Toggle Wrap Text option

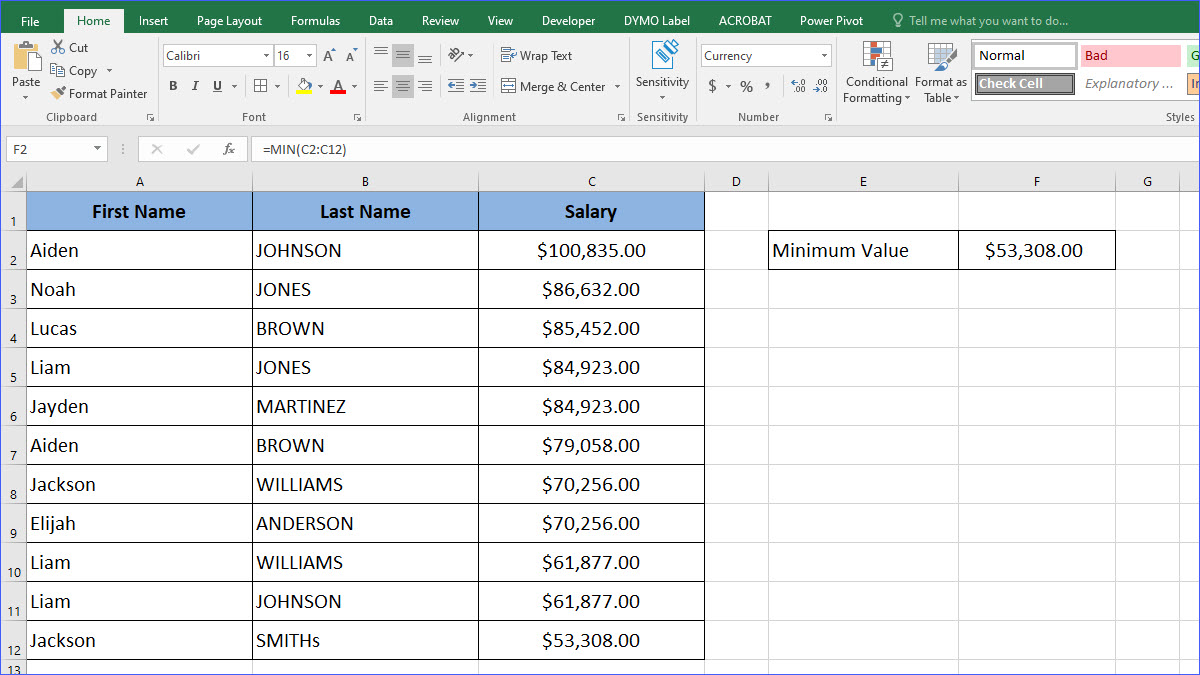[536, 56]
